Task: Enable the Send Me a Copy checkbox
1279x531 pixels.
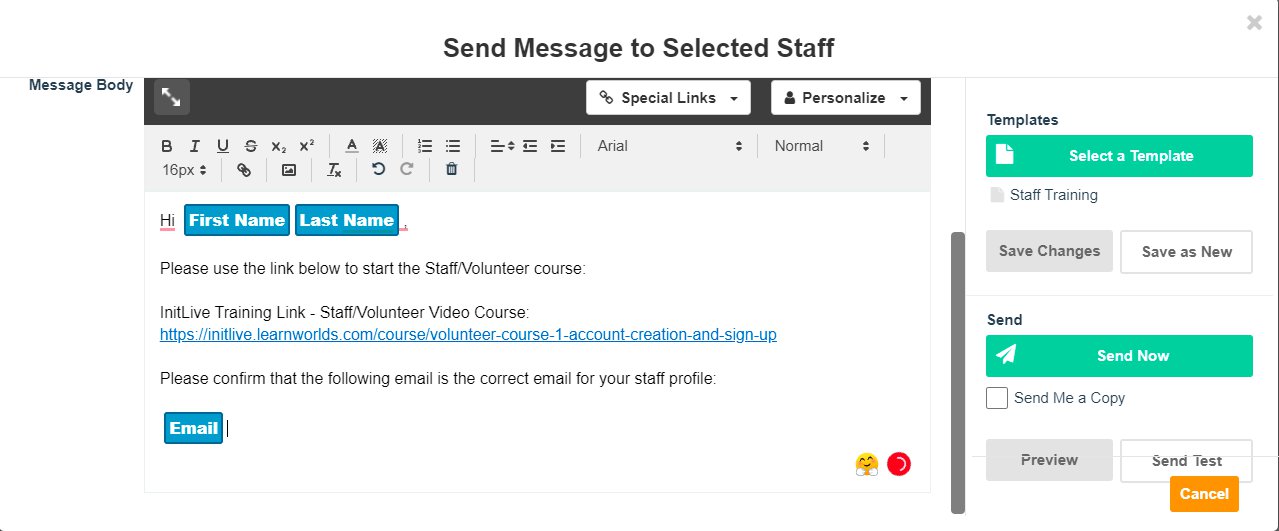Action: click(997, 398)
